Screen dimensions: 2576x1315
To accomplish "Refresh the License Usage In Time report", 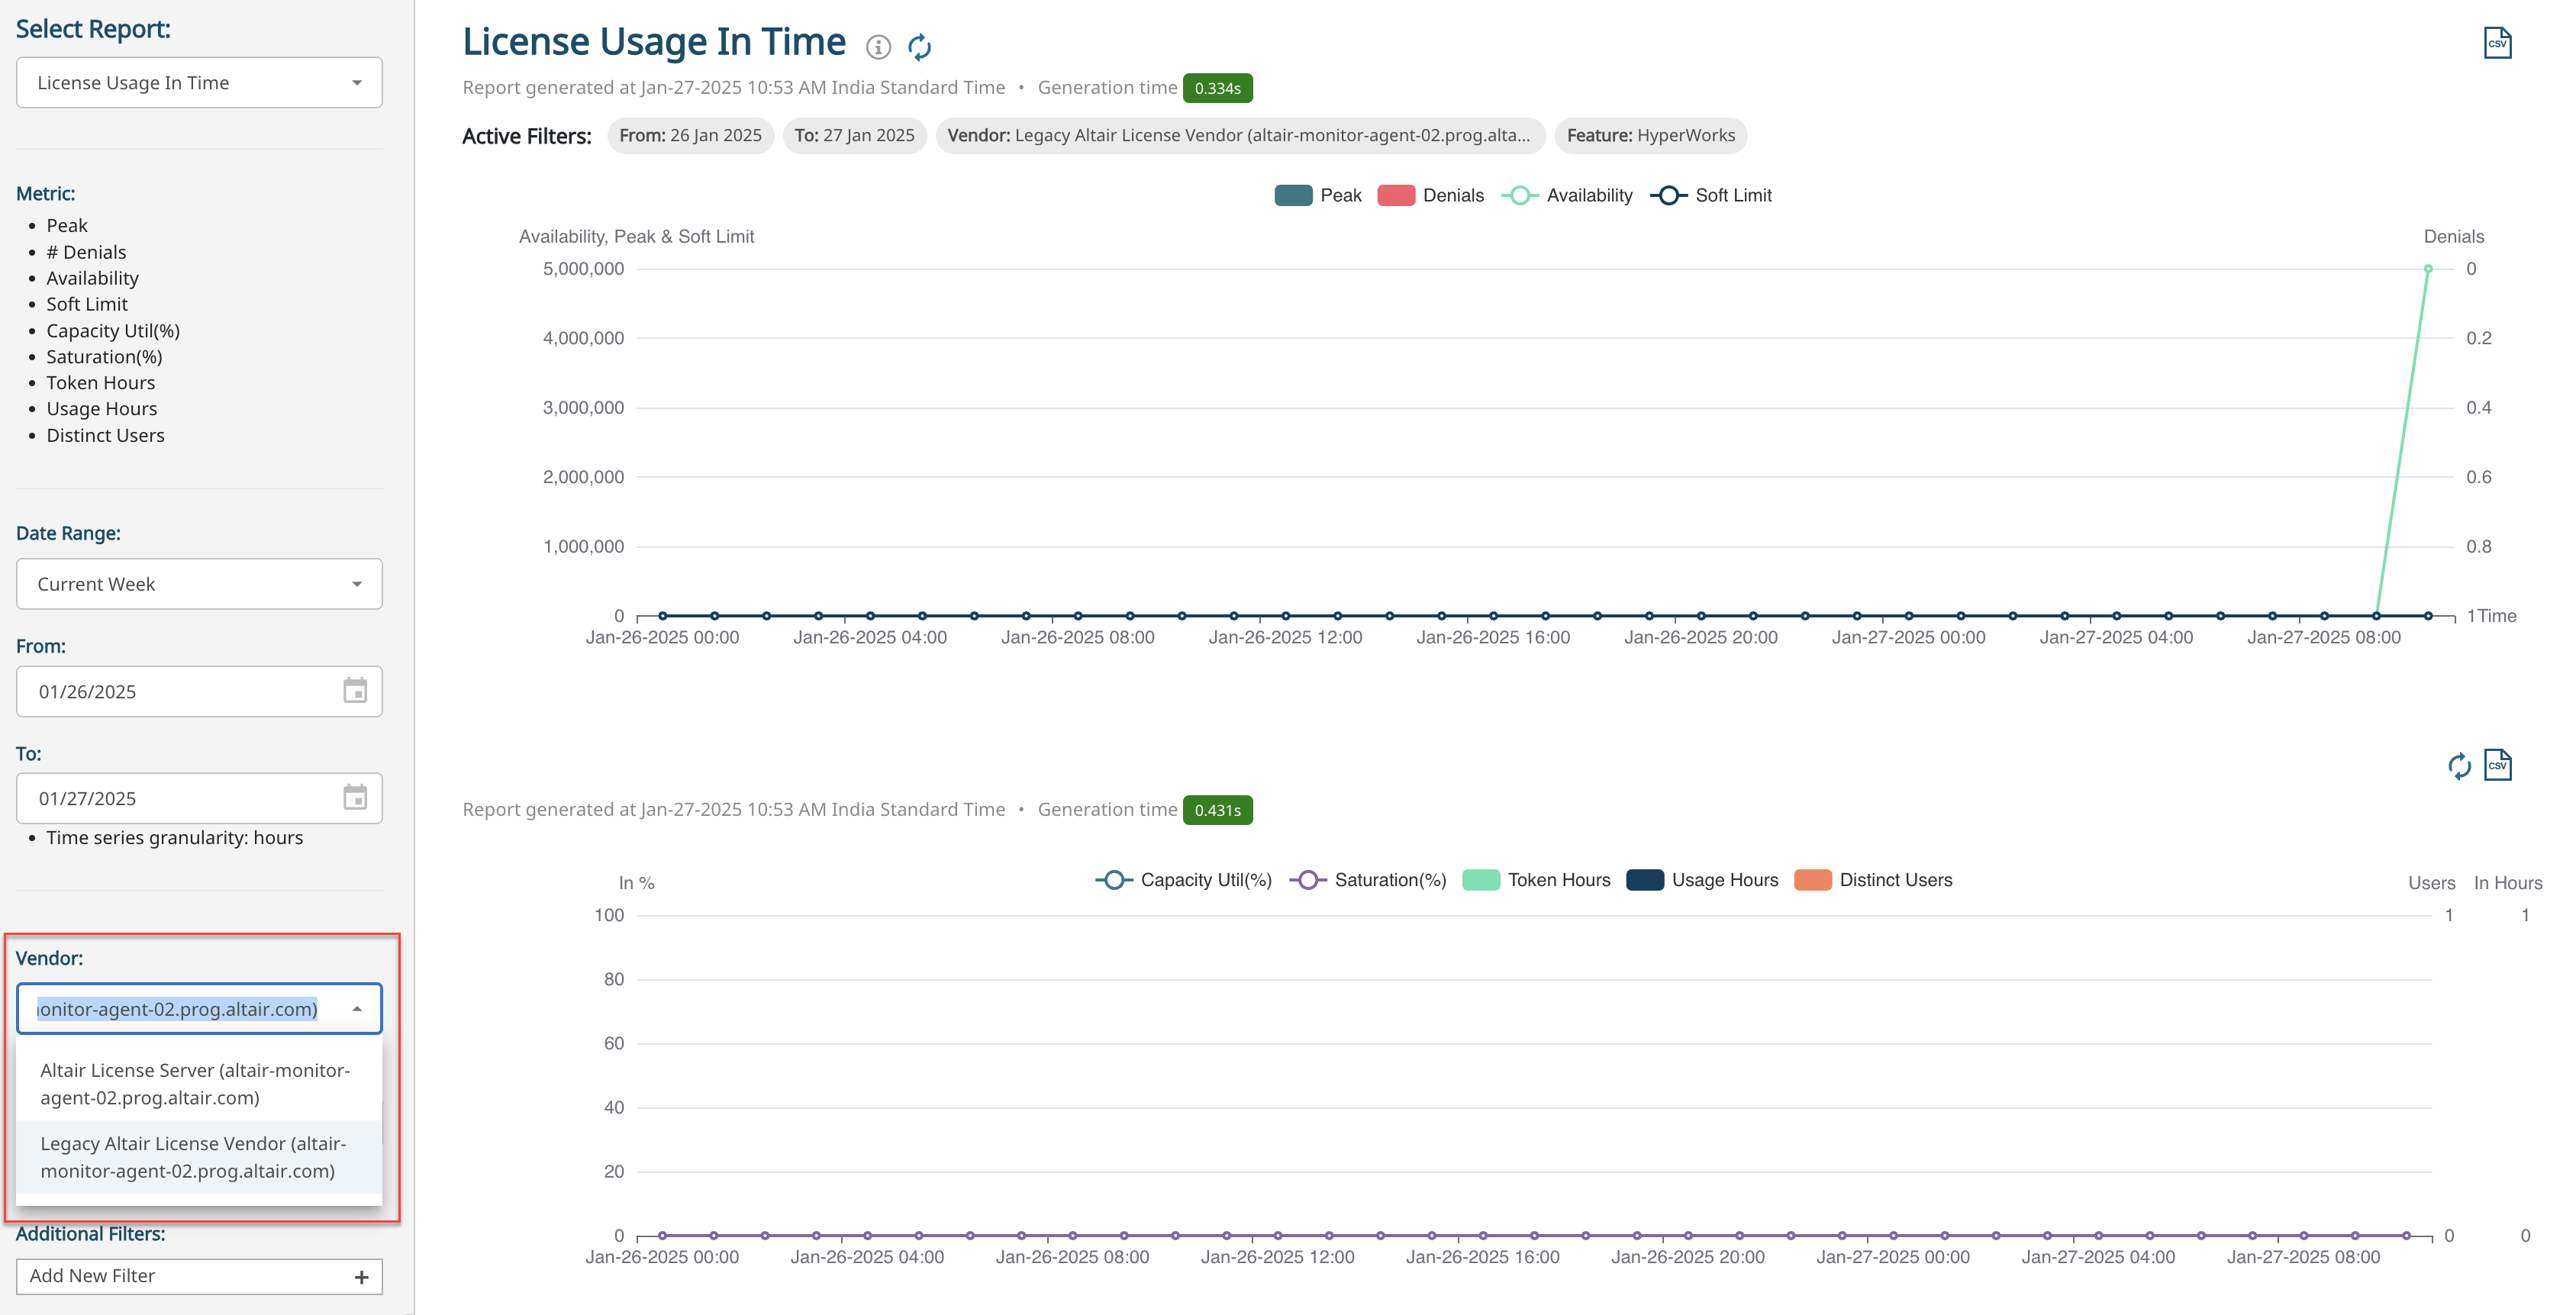I will coord(919,46).
